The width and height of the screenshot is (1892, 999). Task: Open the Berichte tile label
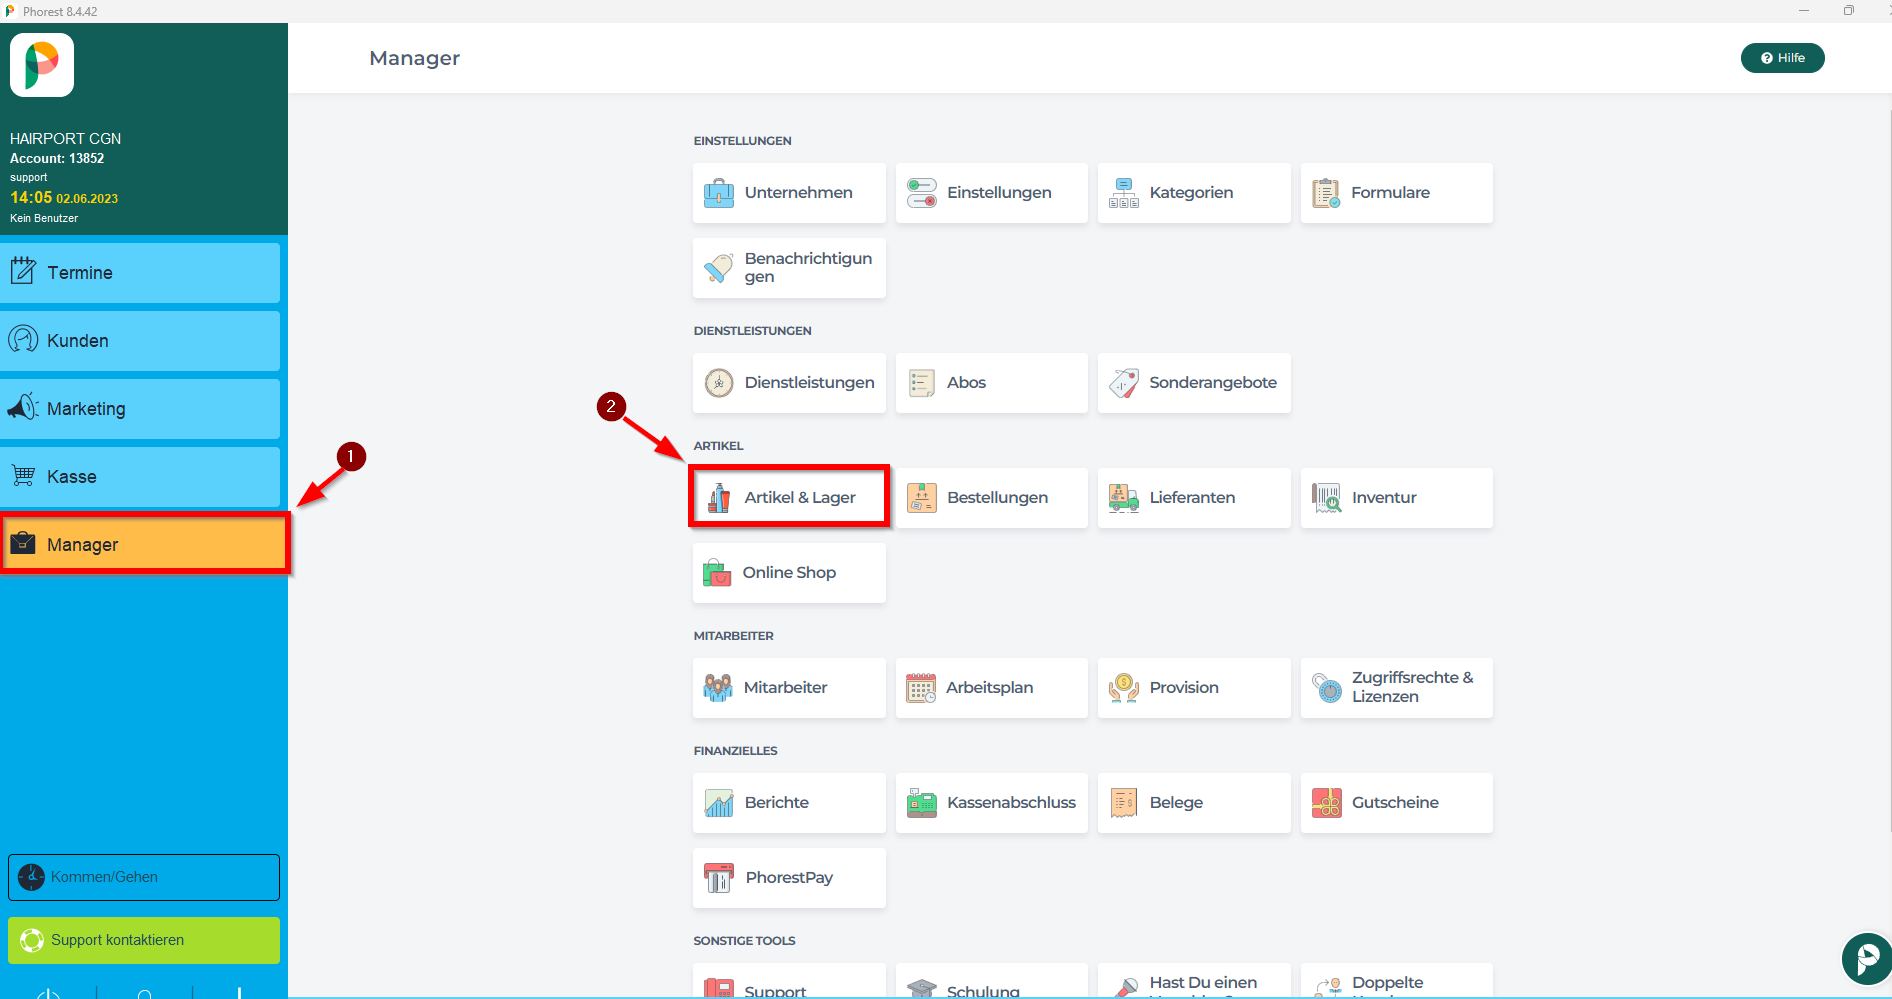[x=776, y=803]
